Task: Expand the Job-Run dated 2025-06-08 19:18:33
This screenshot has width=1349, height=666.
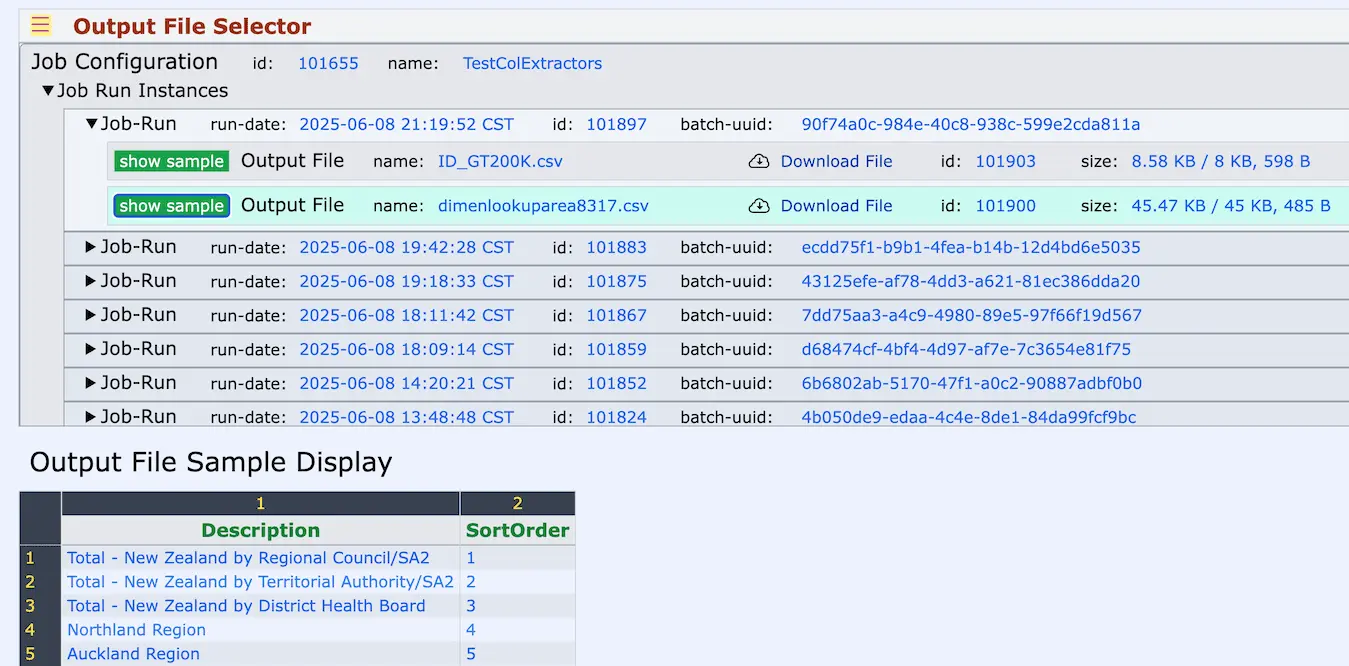Action: (x=92, y=281)
